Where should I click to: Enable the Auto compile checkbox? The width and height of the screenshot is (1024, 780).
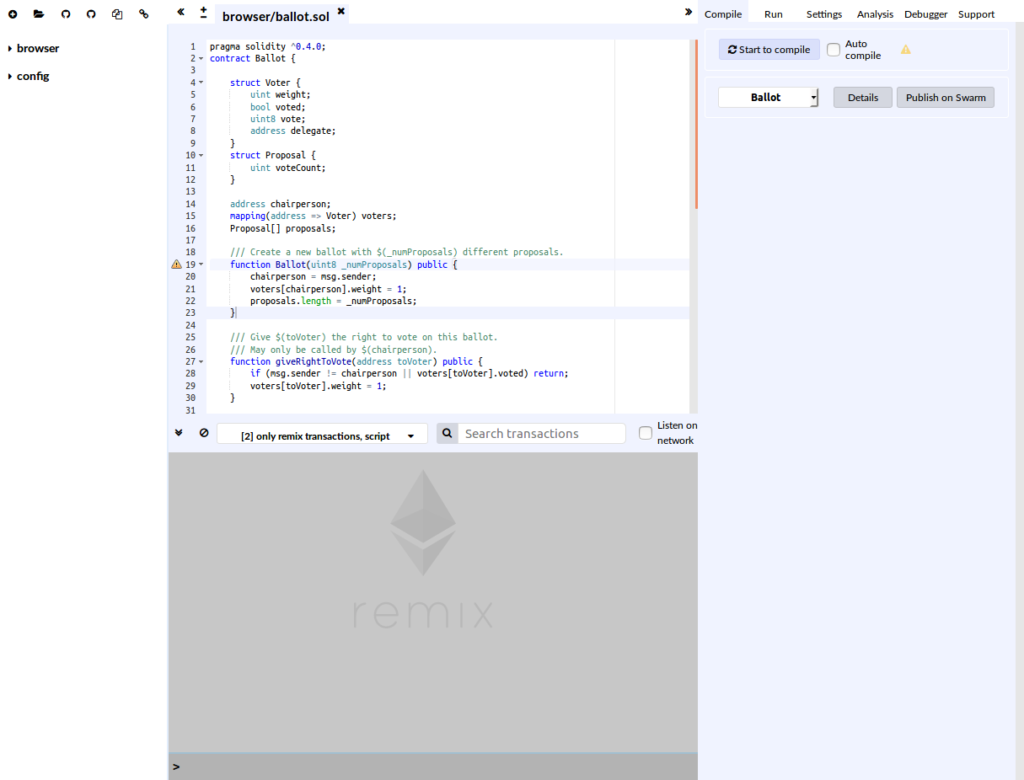click(833, 50)
